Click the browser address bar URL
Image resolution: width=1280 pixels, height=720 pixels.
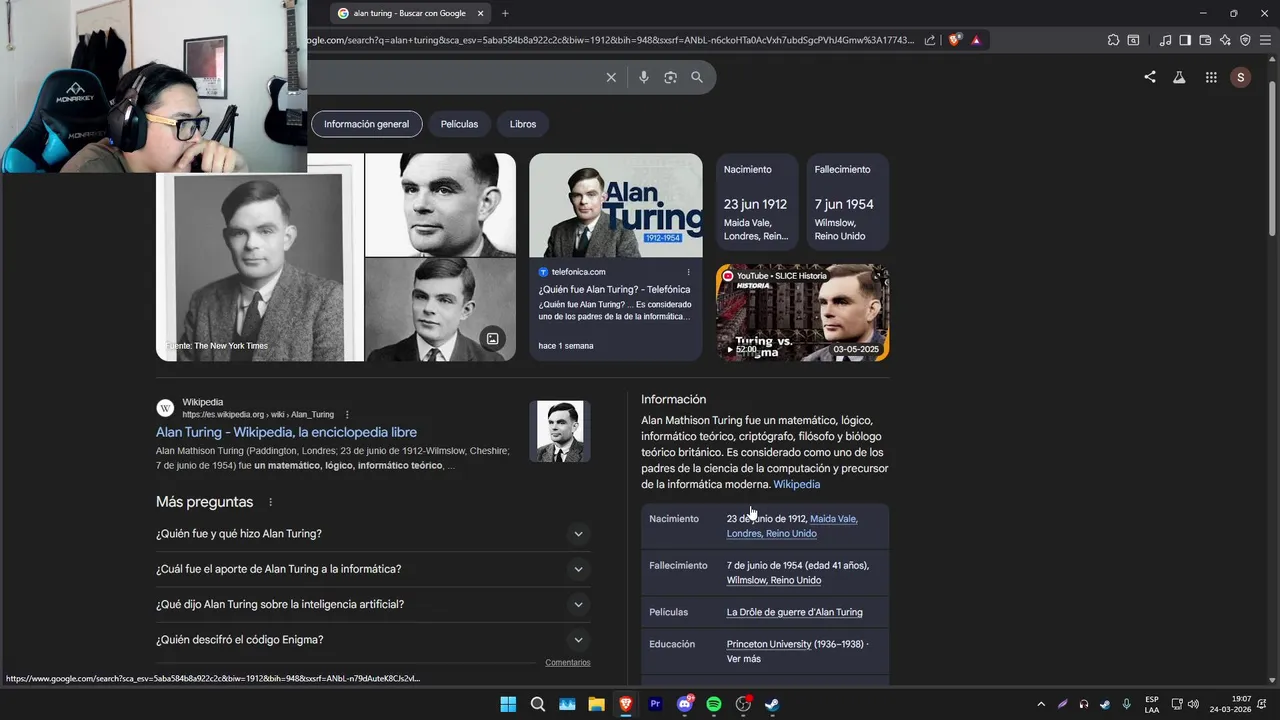pos(610,40)
